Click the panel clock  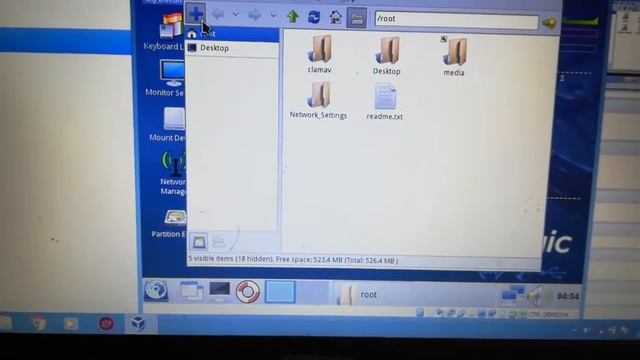tap(568, 296)
